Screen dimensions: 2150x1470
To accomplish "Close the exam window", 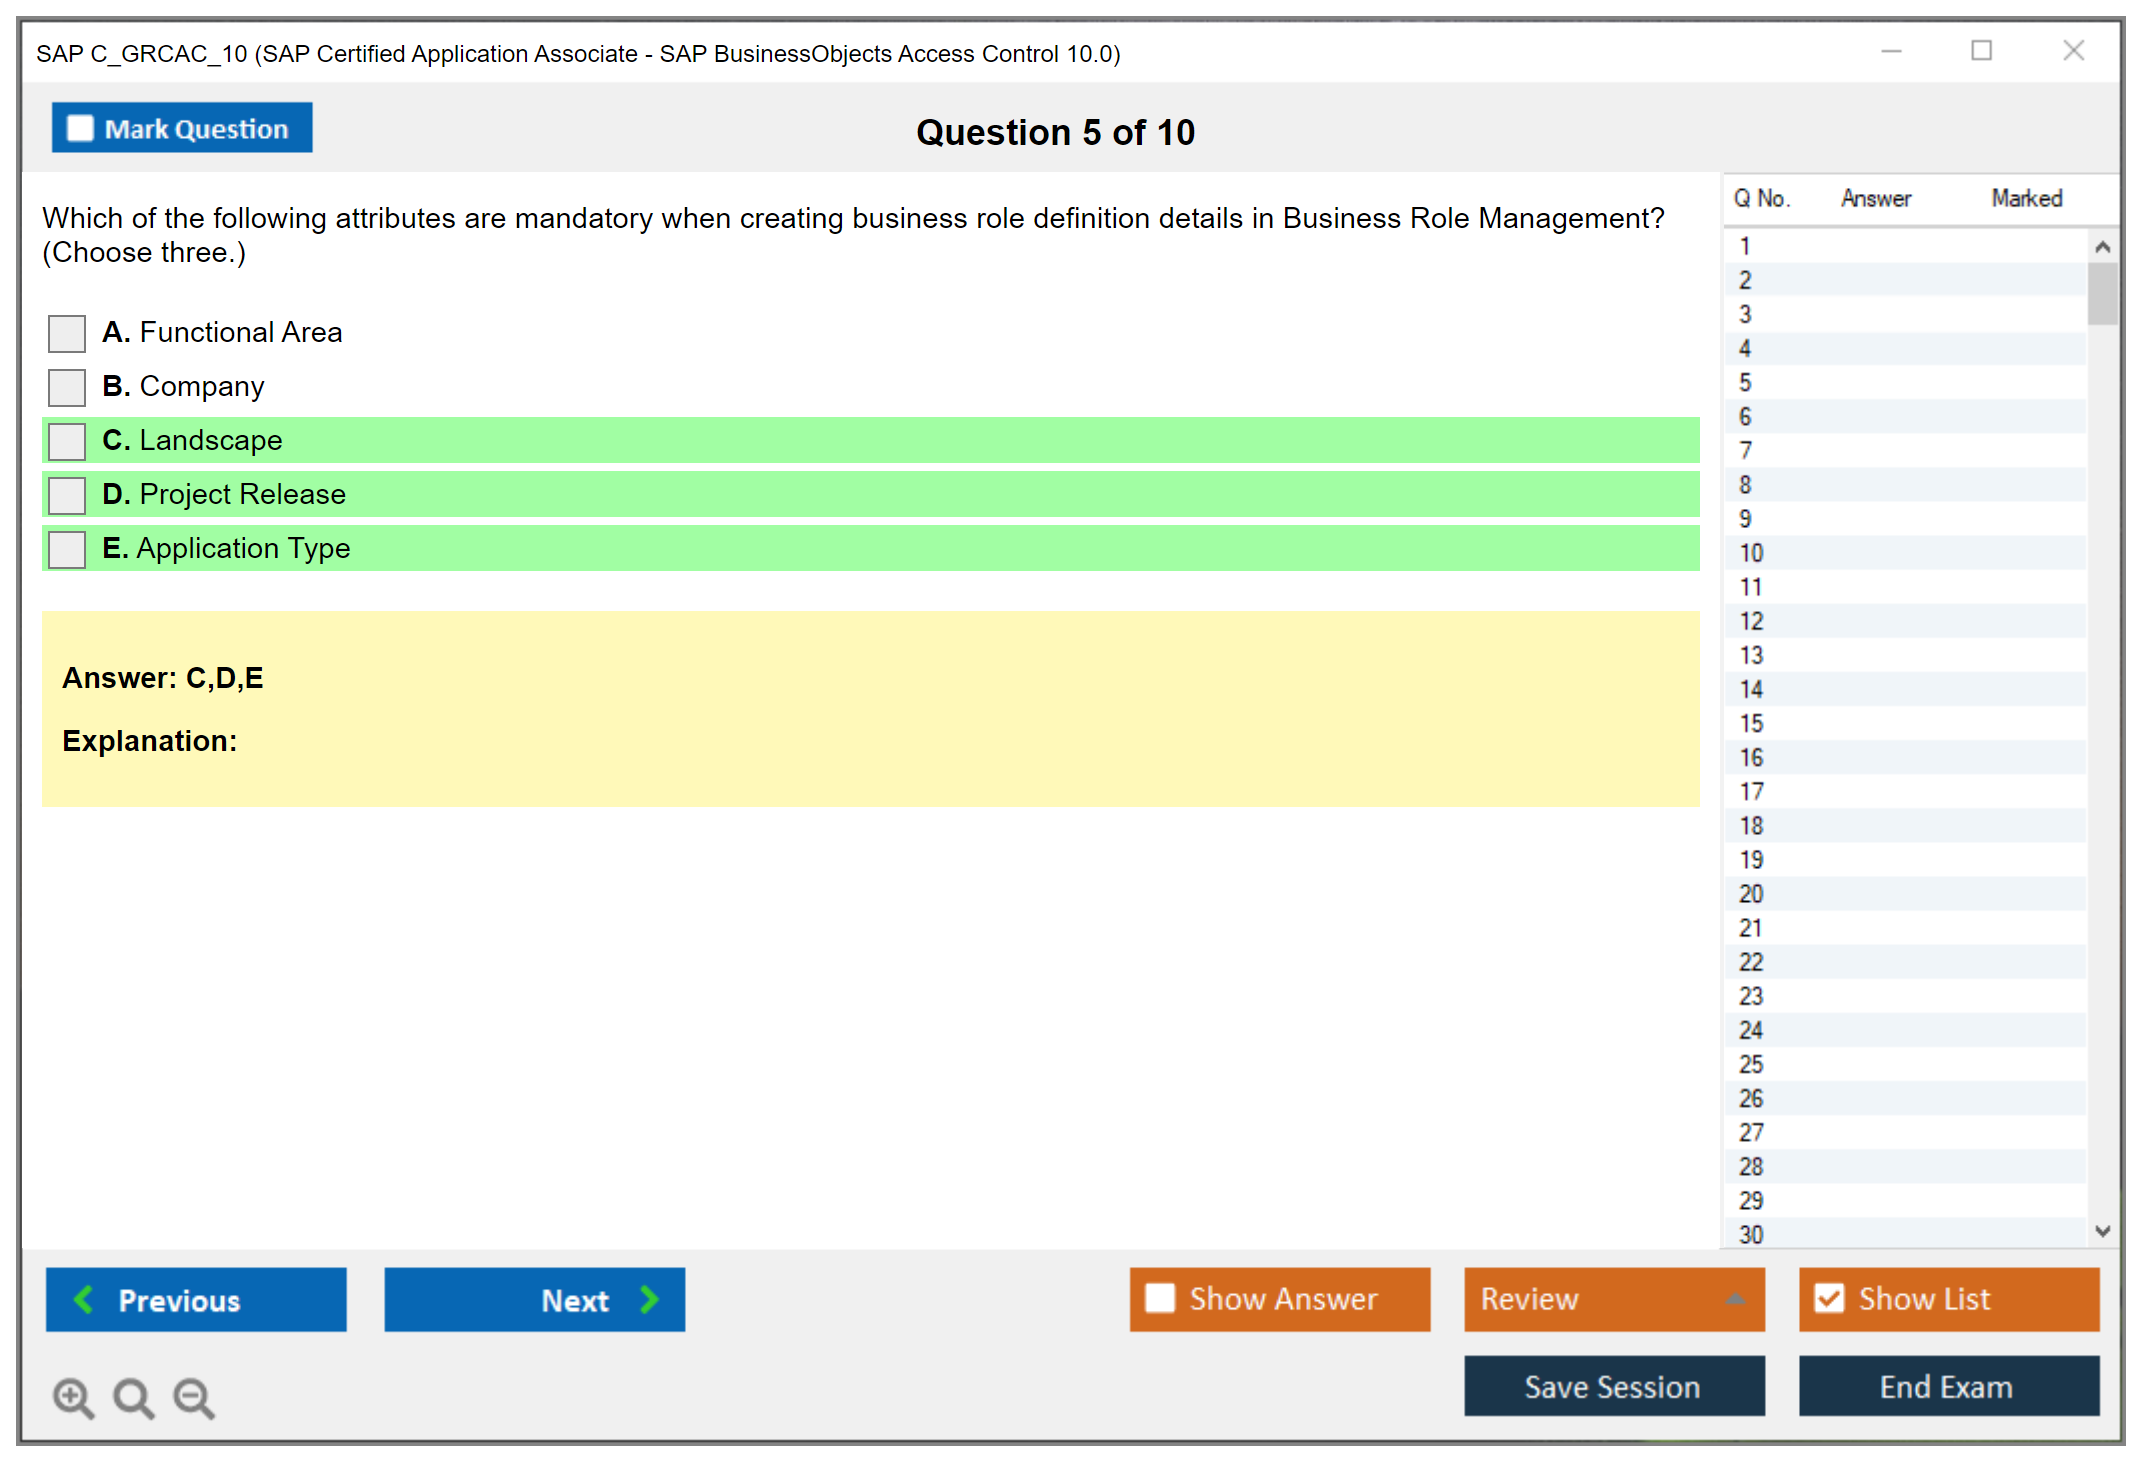I will [2073, 51].
